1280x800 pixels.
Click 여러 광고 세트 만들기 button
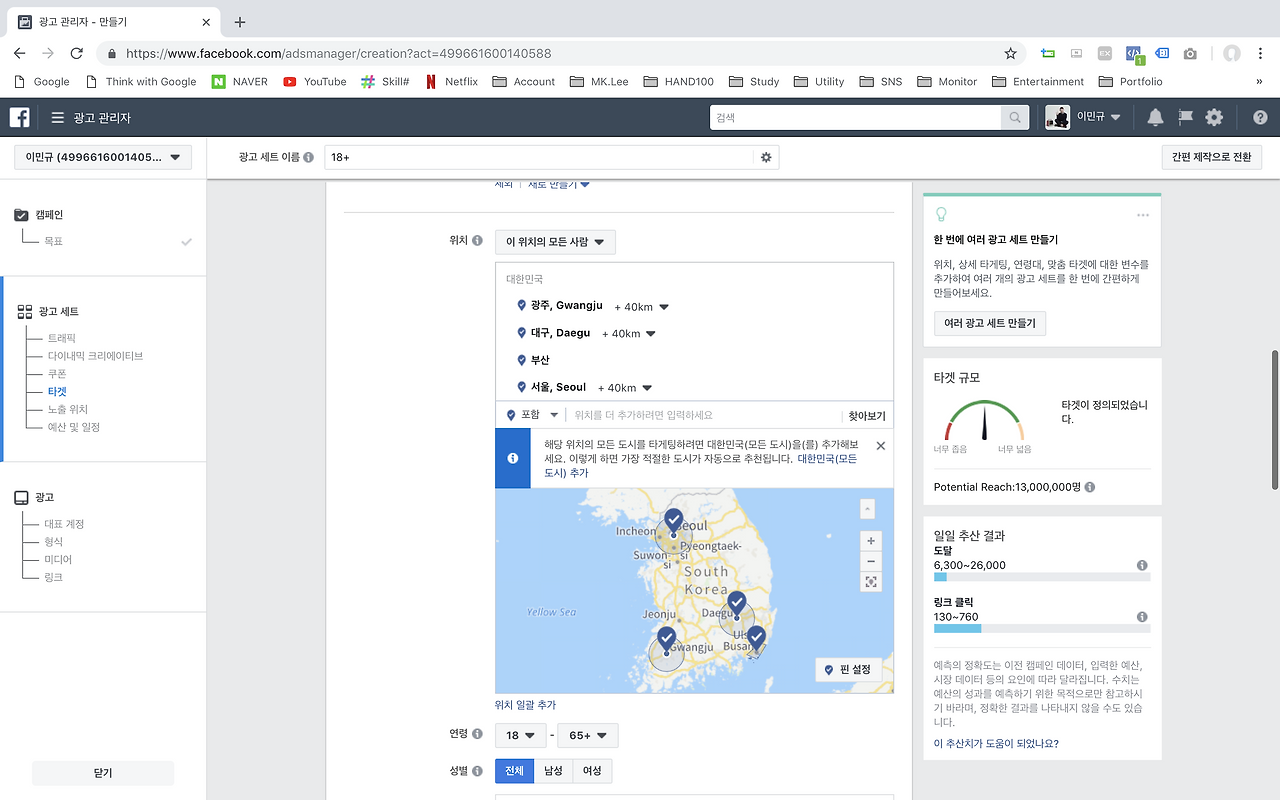pyautogui.click(x=990, y=323)
